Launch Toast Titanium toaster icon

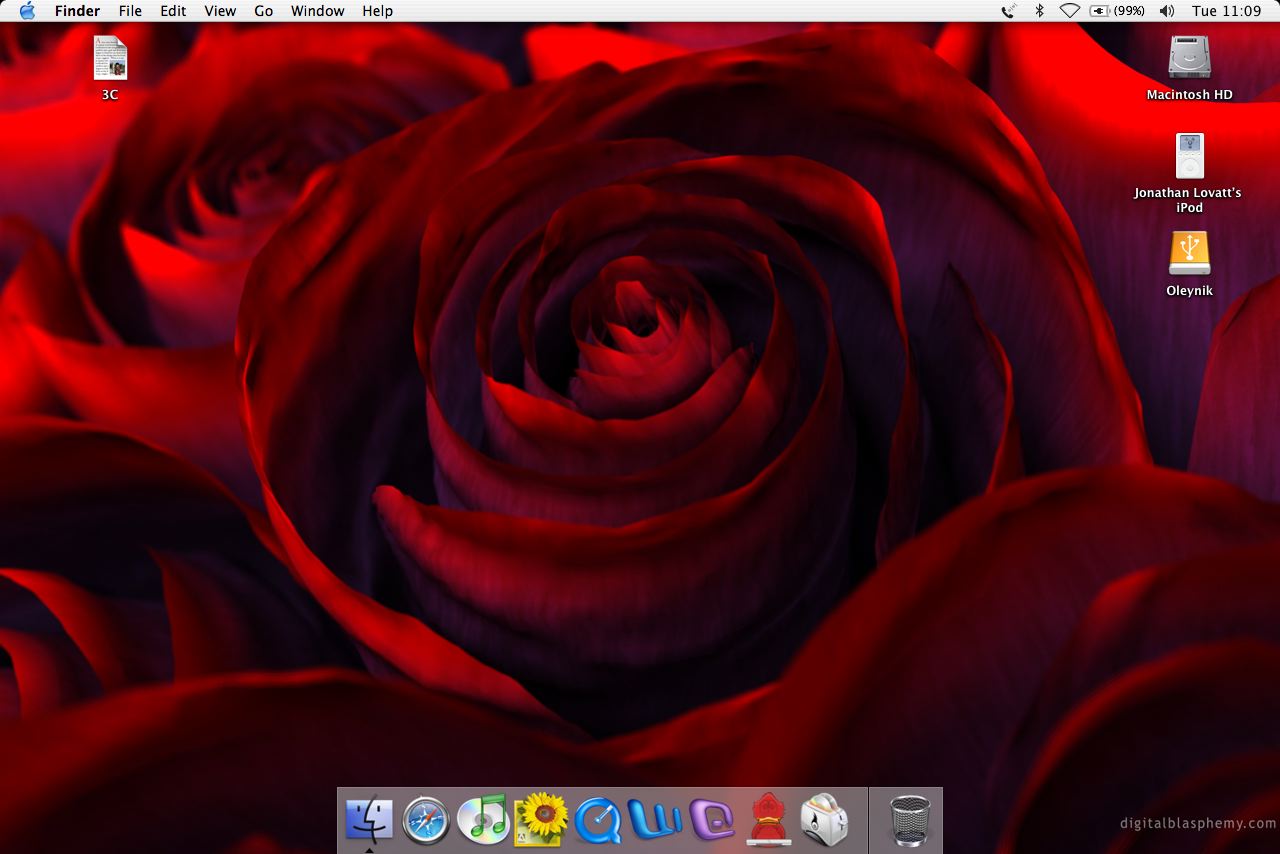click(824, 820)
